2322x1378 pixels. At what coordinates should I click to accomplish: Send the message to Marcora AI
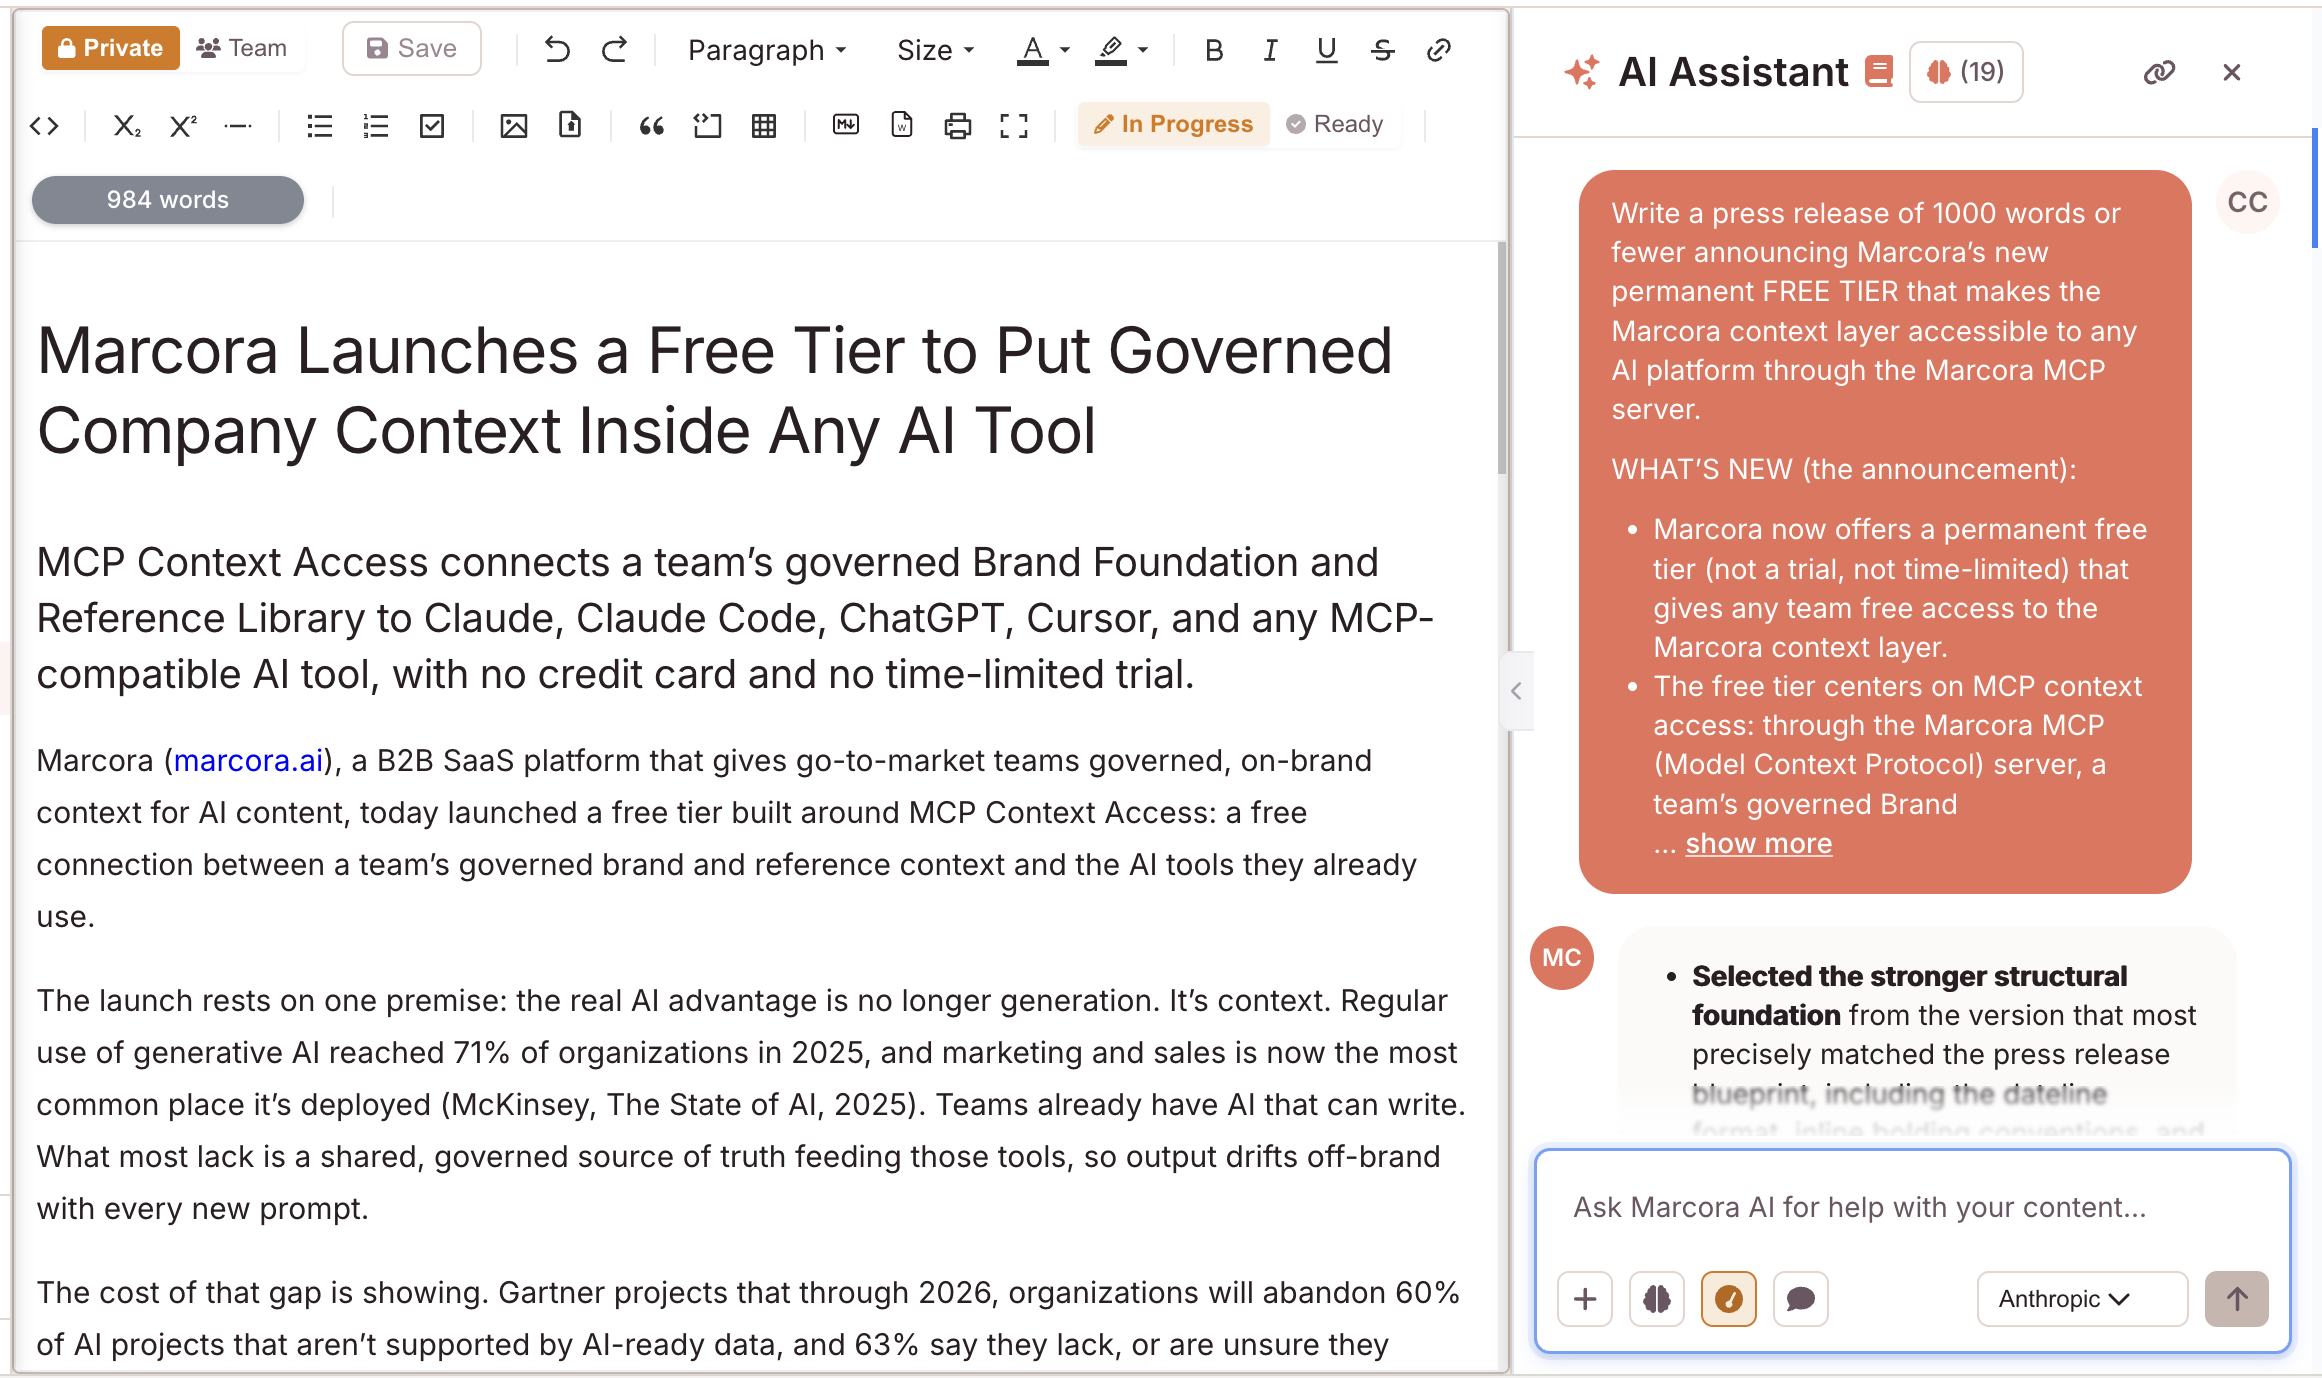2237,1298
